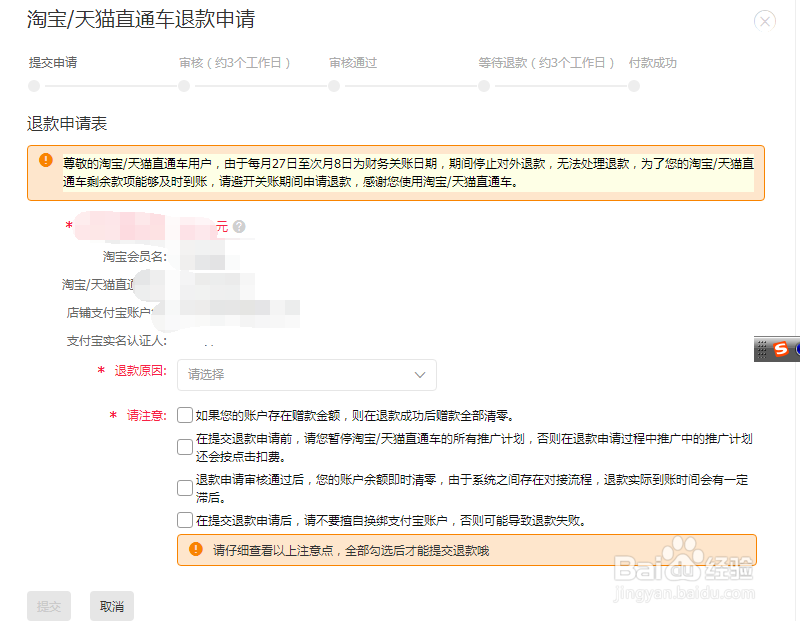Image resolution: width=800 pixels, height=621 pixels.
Task: Click the 财务关账日期 notice text
Action: [408, 172]
